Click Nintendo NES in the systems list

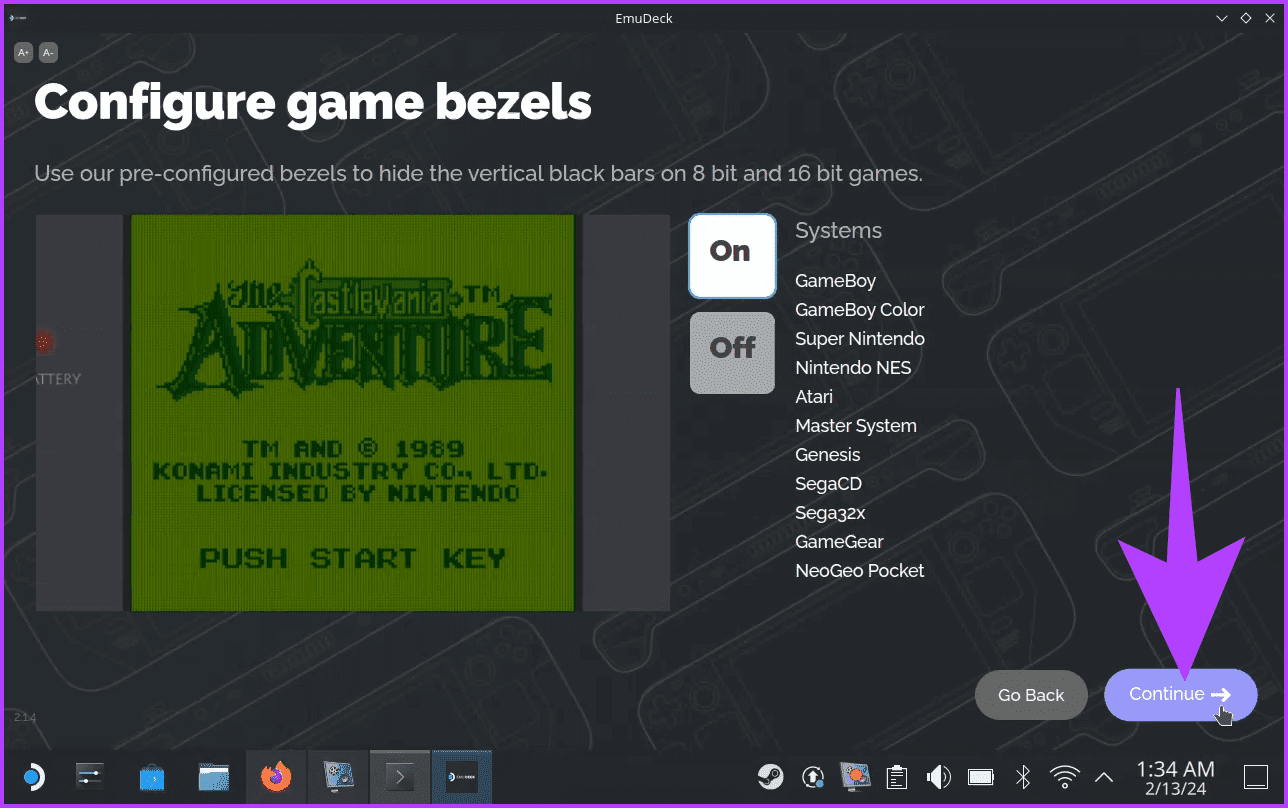pos(853,368)
